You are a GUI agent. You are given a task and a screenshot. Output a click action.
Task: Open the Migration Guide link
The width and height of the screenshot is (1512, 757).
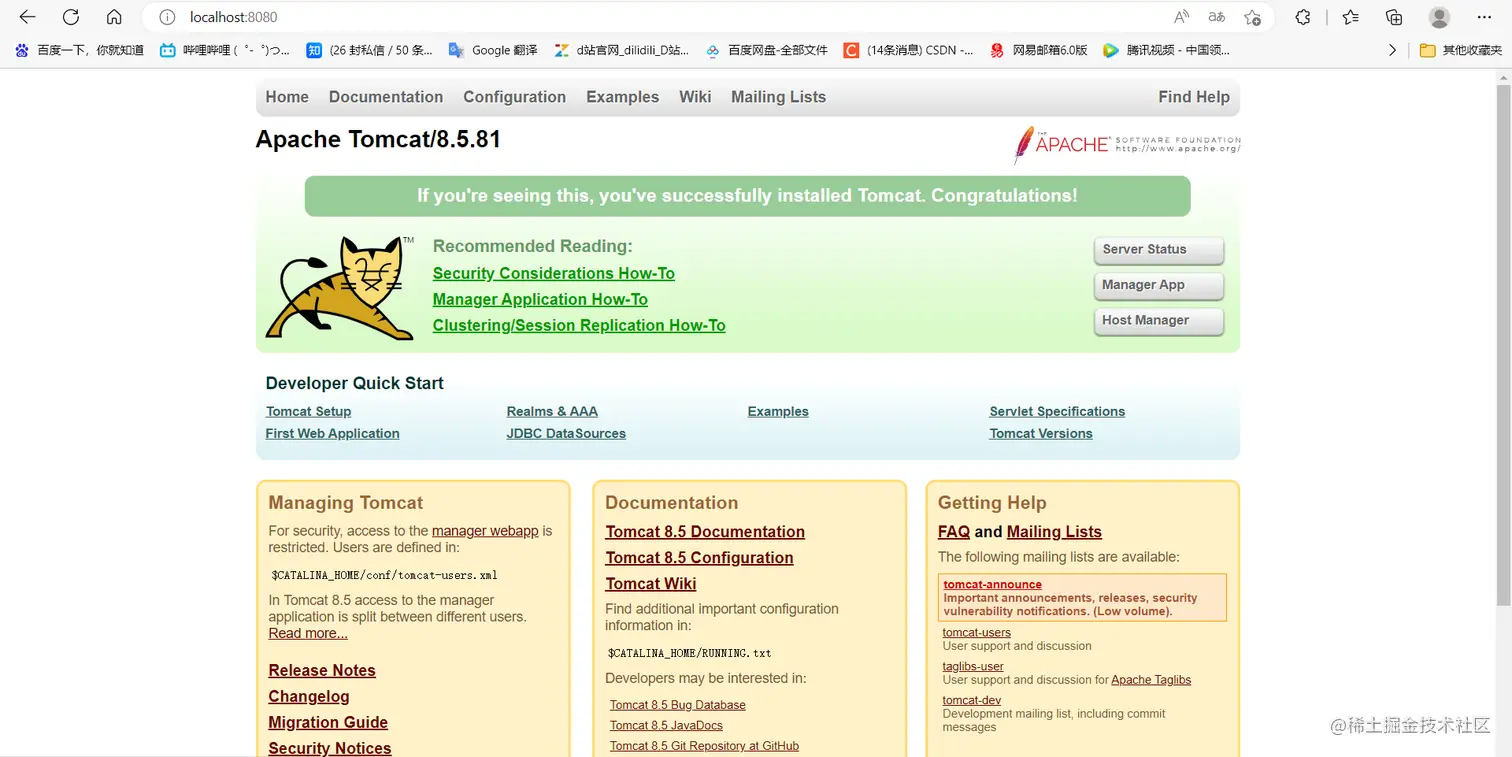(328, 722)
